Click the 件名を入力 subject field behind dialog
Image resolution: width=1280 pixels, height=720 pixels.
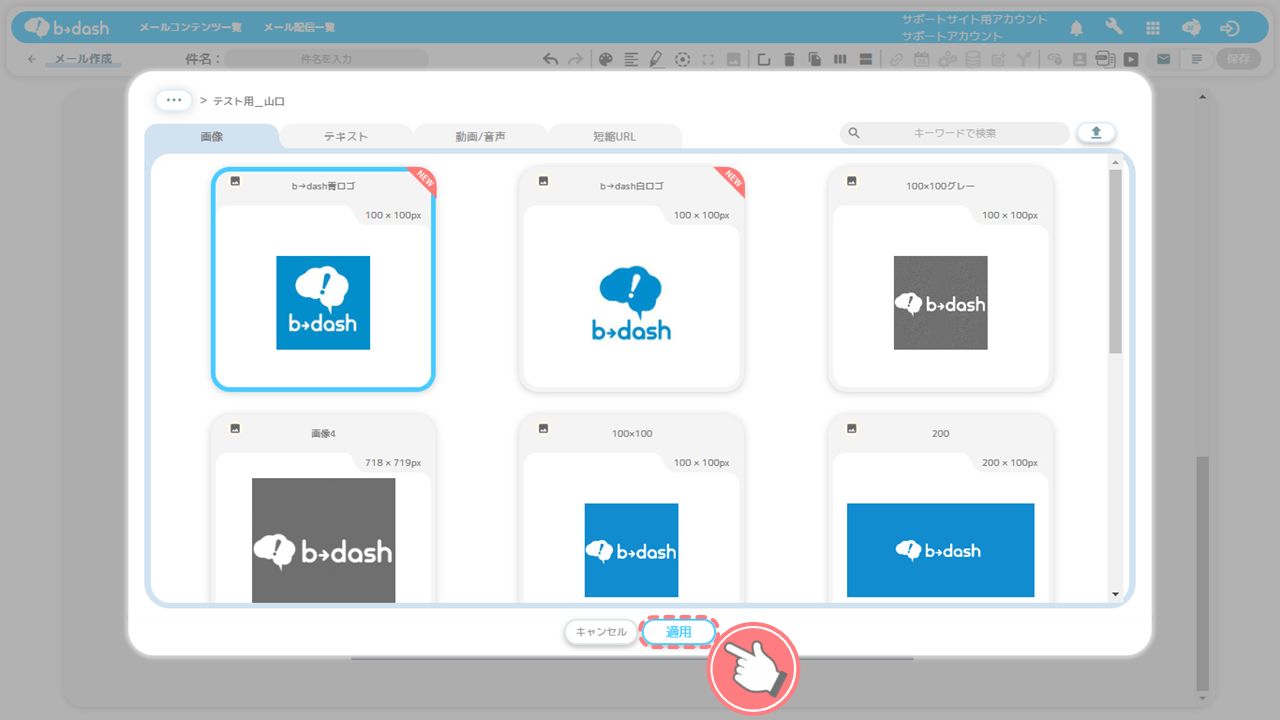tap(326, 59)
